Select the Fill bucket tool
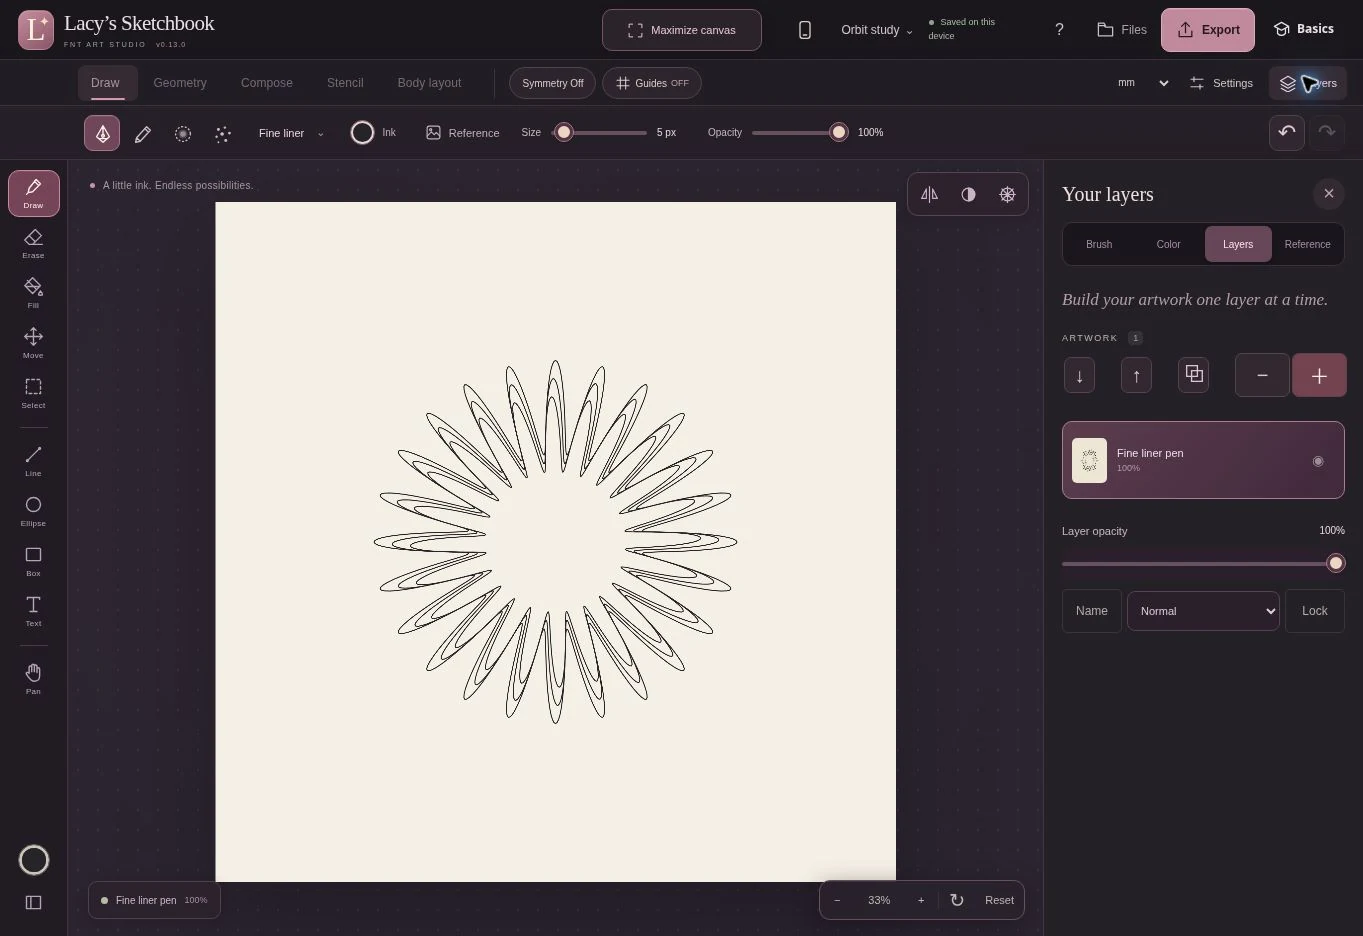The width and height of the screenshot is (1363, 936). (x=33, y=293)
